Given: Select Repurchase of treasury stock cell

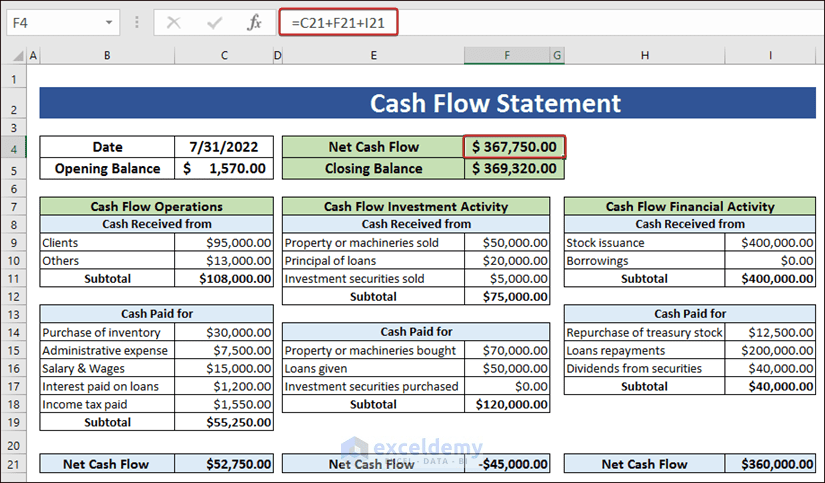Looking at the screenshot, I should point(645,333).
